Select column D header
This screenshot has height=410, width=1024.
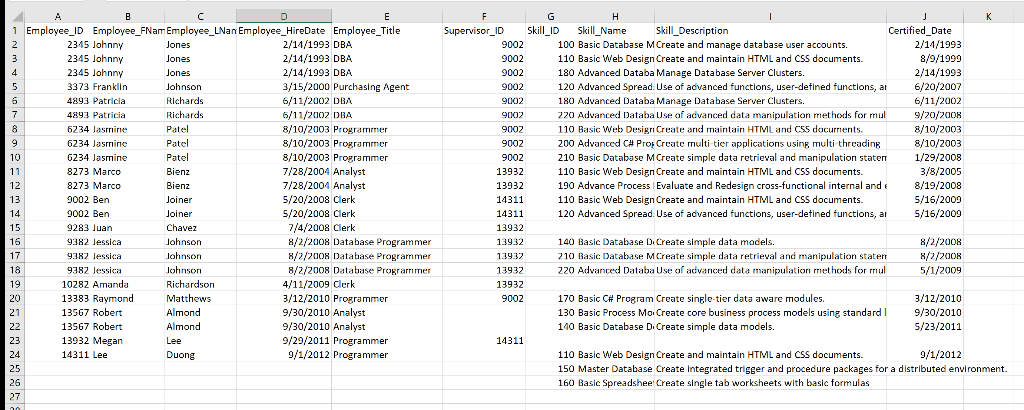click(x=283, y=16)
